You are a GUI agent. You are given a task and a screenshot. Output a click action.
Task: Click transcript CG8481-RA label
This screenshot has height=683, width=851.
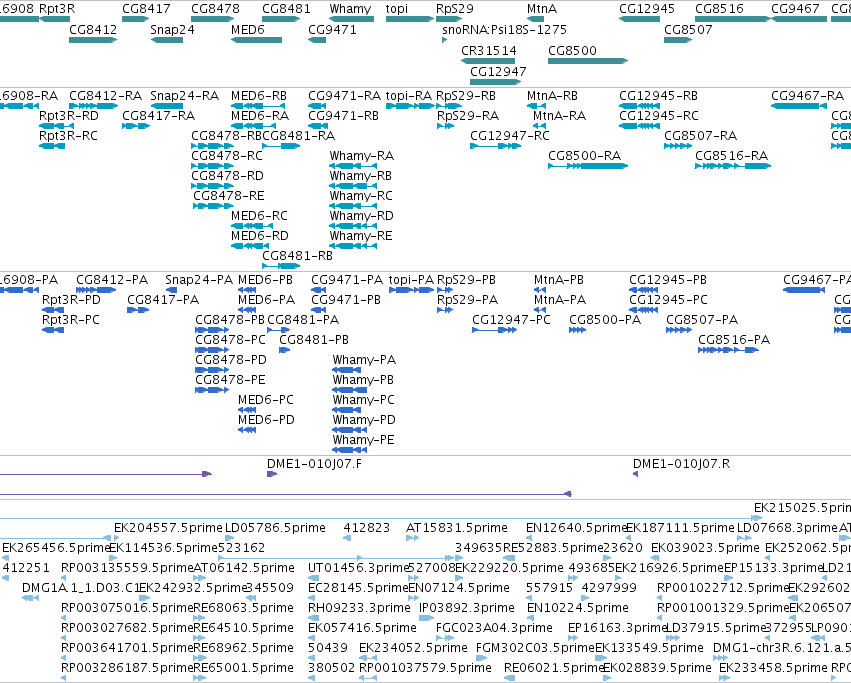[299, 136]
